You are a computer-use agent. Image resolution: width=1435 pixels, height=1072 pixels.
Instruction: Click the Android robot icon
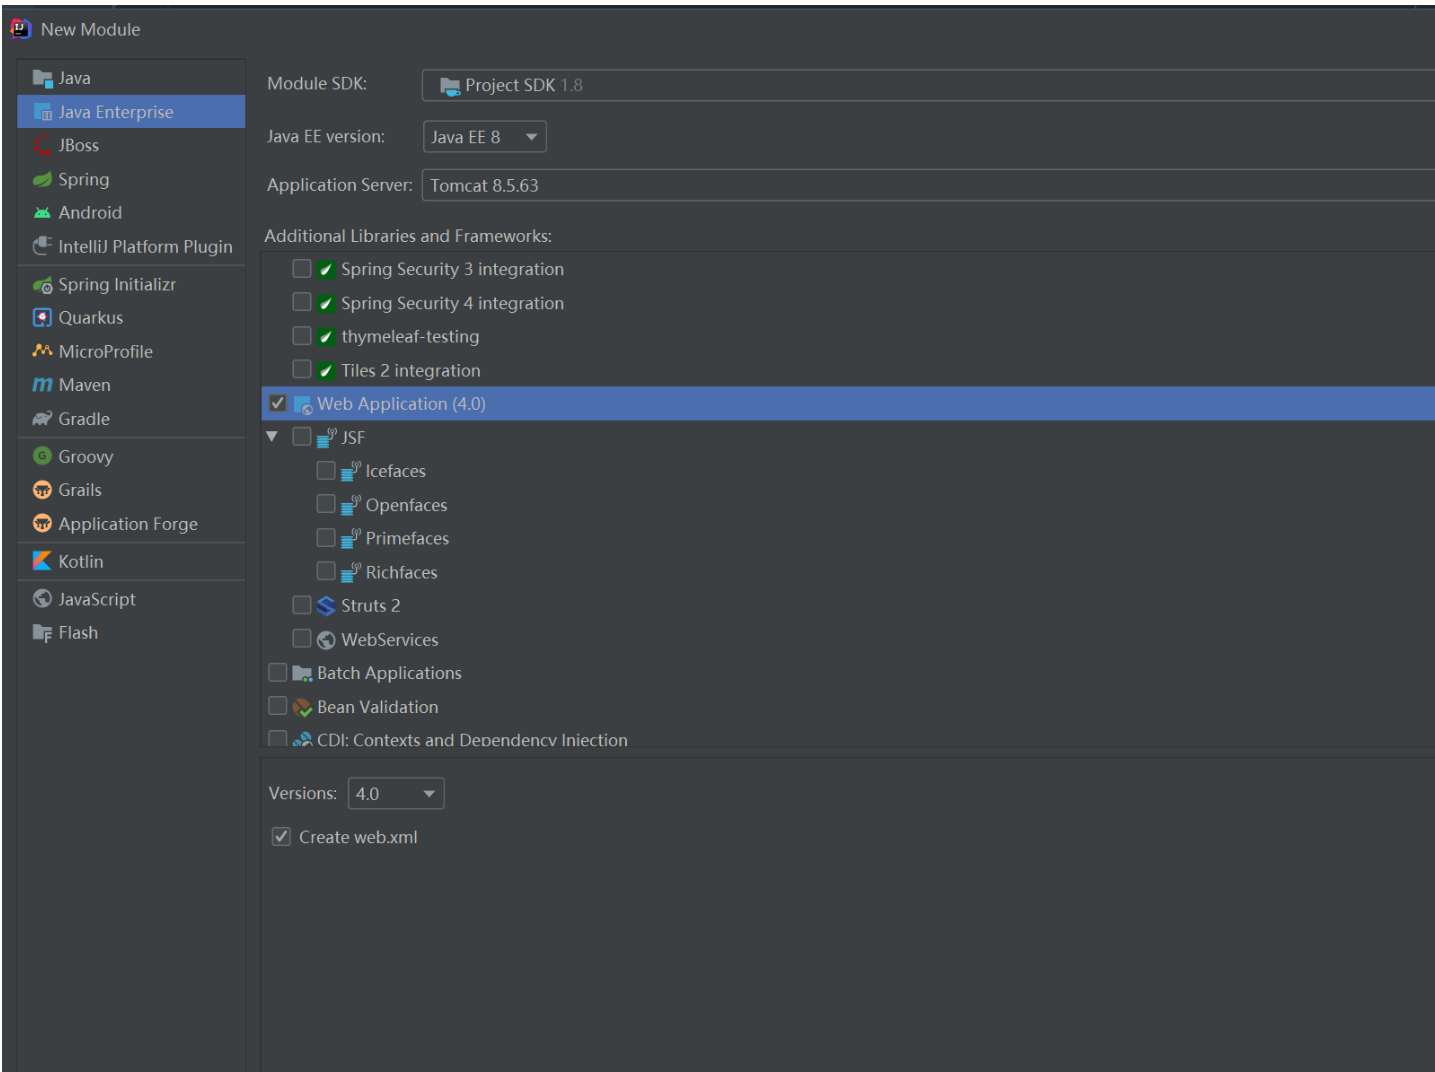coord(42,213)
